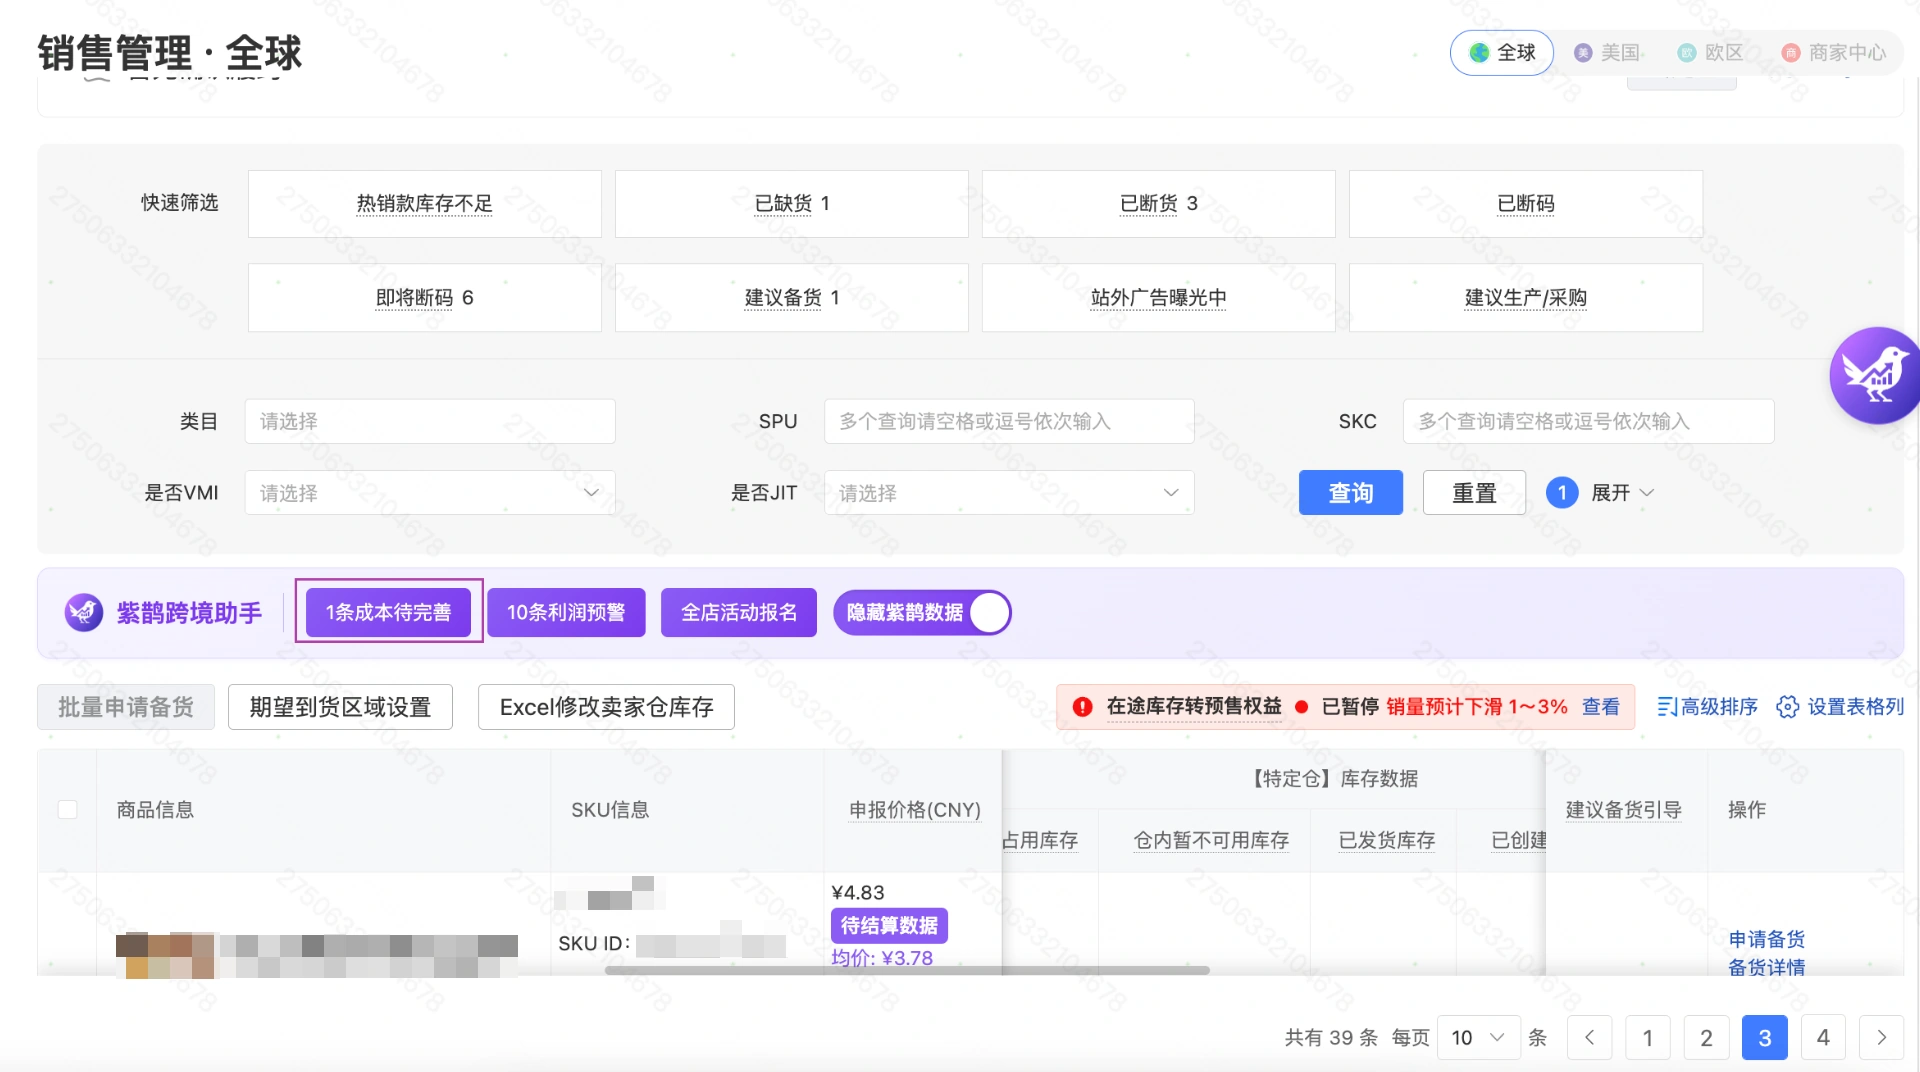Open the 是否VMI dropdown

coord(430,493)
